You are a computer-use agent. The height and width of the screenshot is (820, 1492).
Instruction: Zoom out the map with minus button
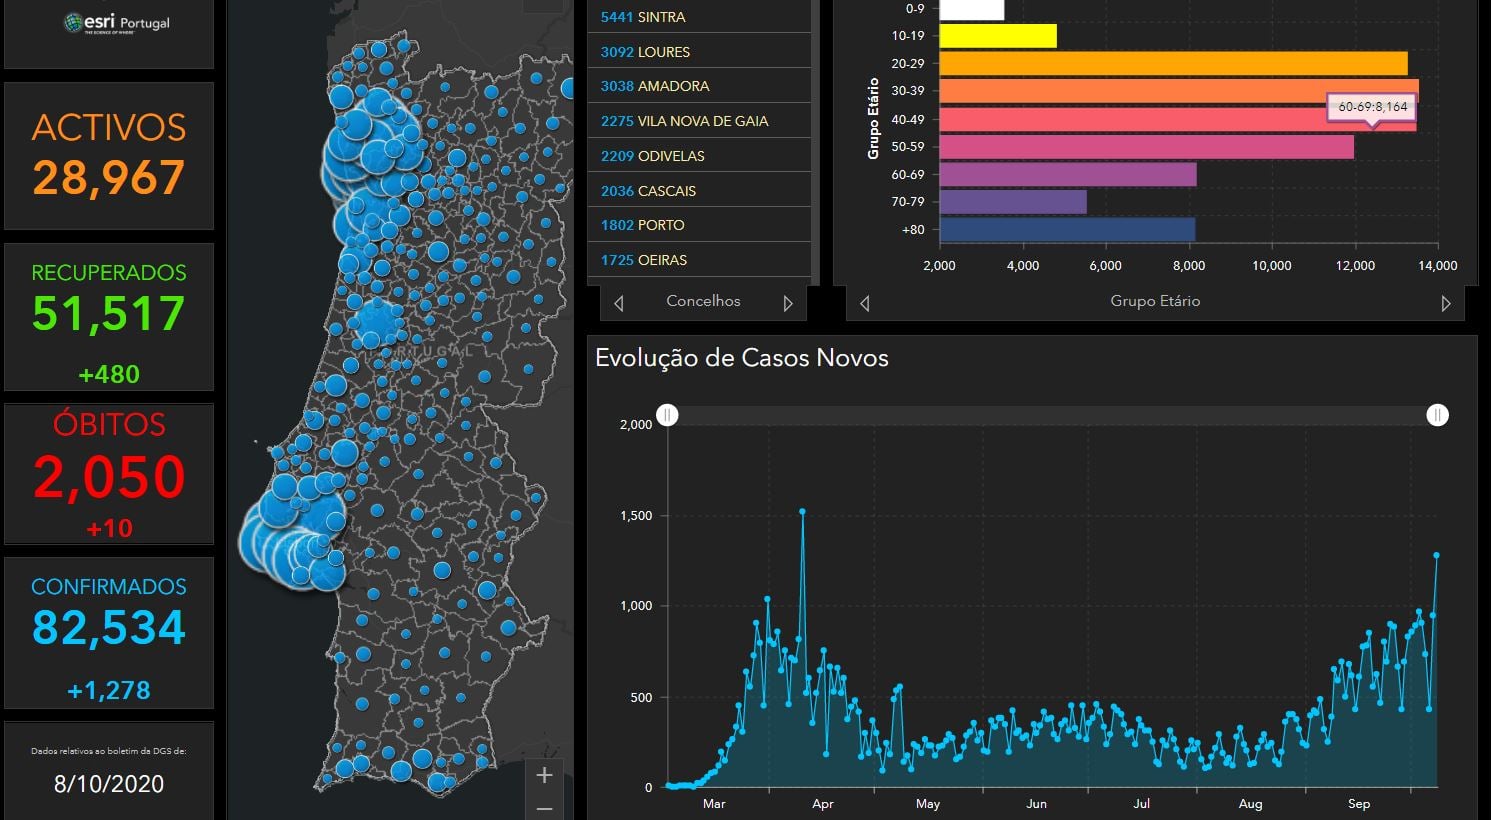(544, 807)
